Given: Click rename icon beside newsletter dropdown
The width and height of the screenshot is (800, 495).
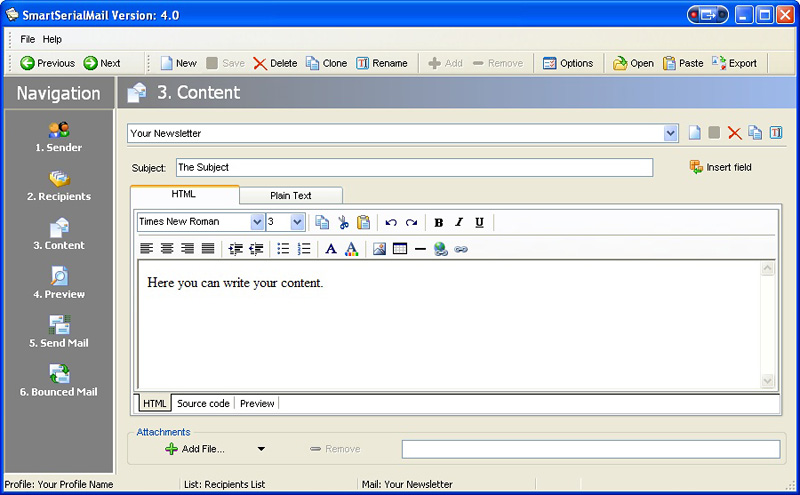Looking at the screenshot, I should tap(776, 133).
